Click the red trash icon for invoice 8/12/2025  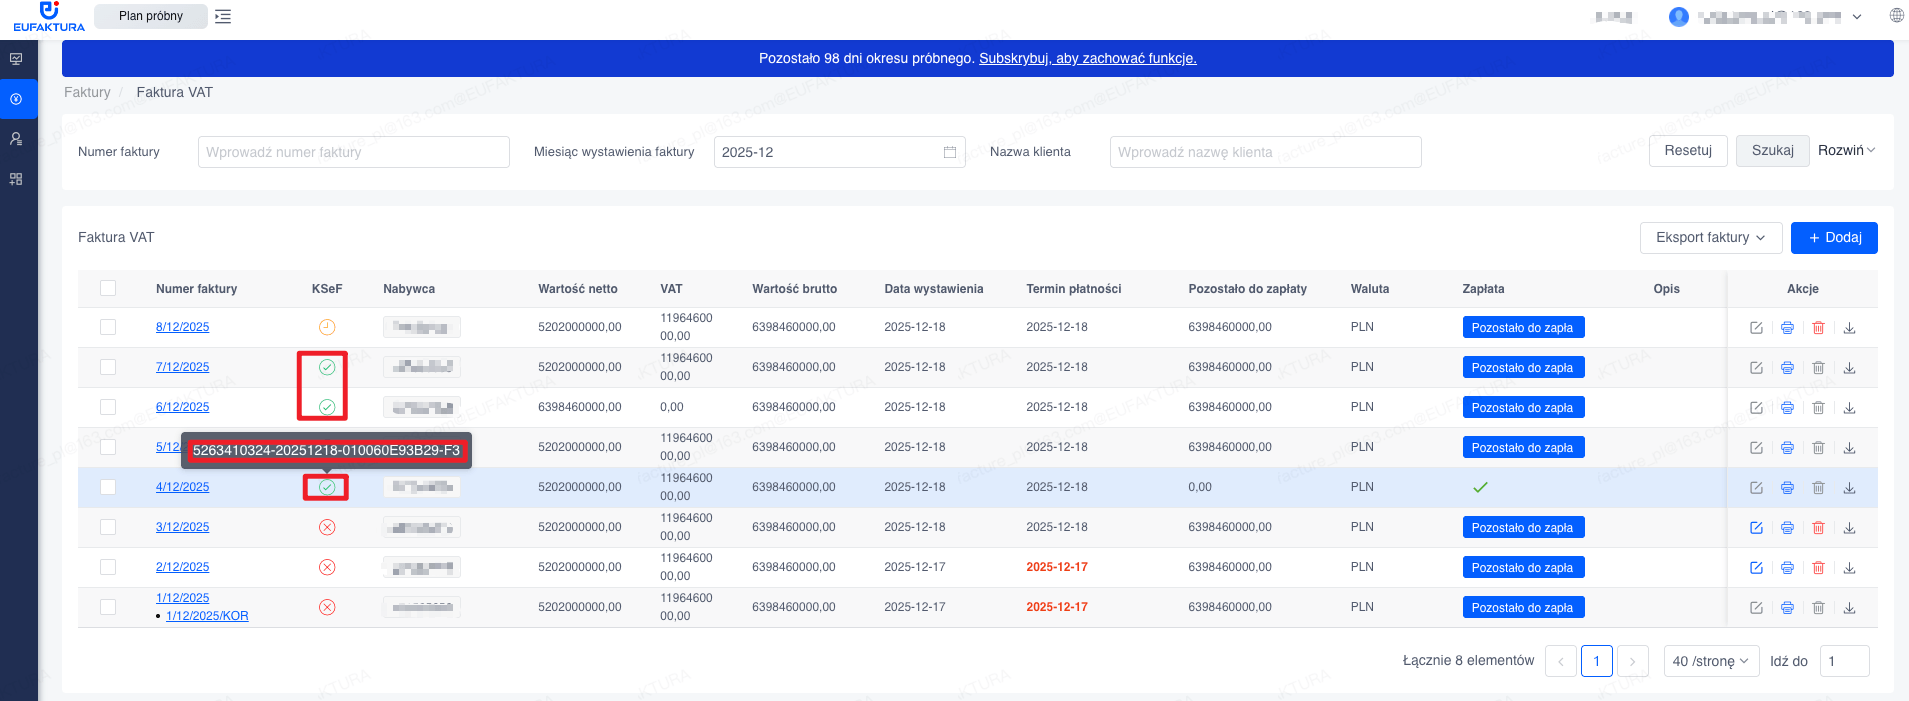[x=1818, y=328]
